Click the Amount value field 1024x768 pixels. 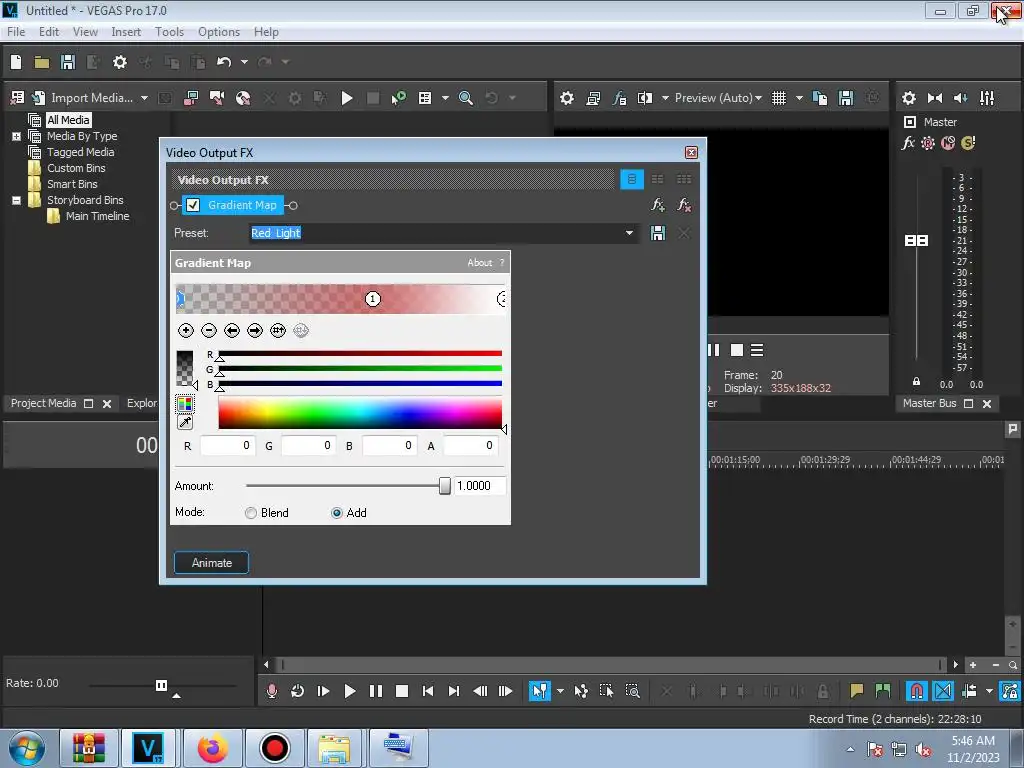[x=479, y=486]
